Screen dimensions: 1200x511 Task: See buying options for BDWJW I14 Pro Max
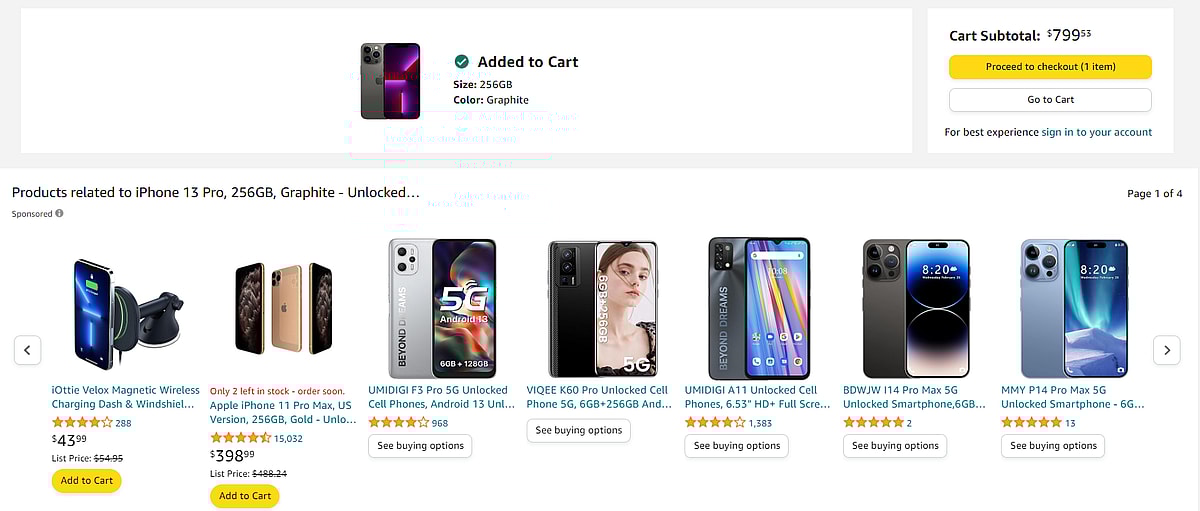(895, 446)
